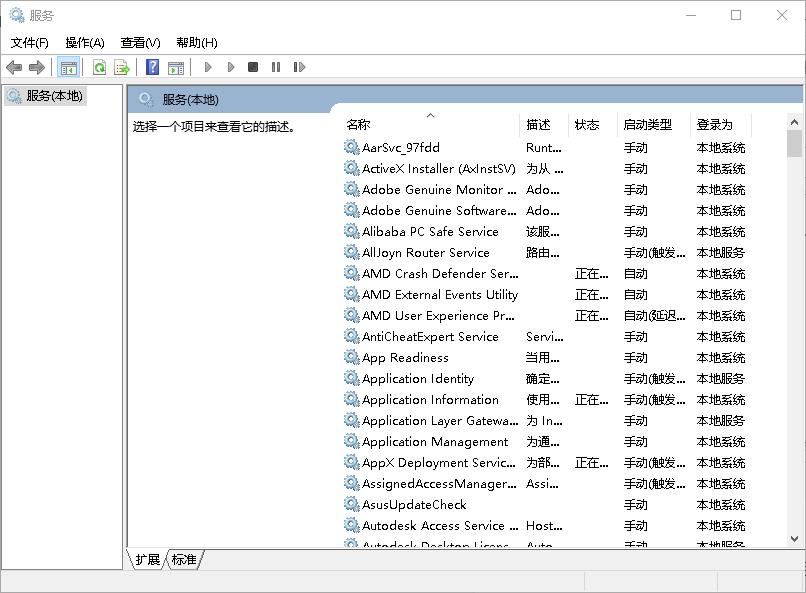Refresh the services list
Image resolution: width=806 pixels, height=593 pixels.
point(99,67)
